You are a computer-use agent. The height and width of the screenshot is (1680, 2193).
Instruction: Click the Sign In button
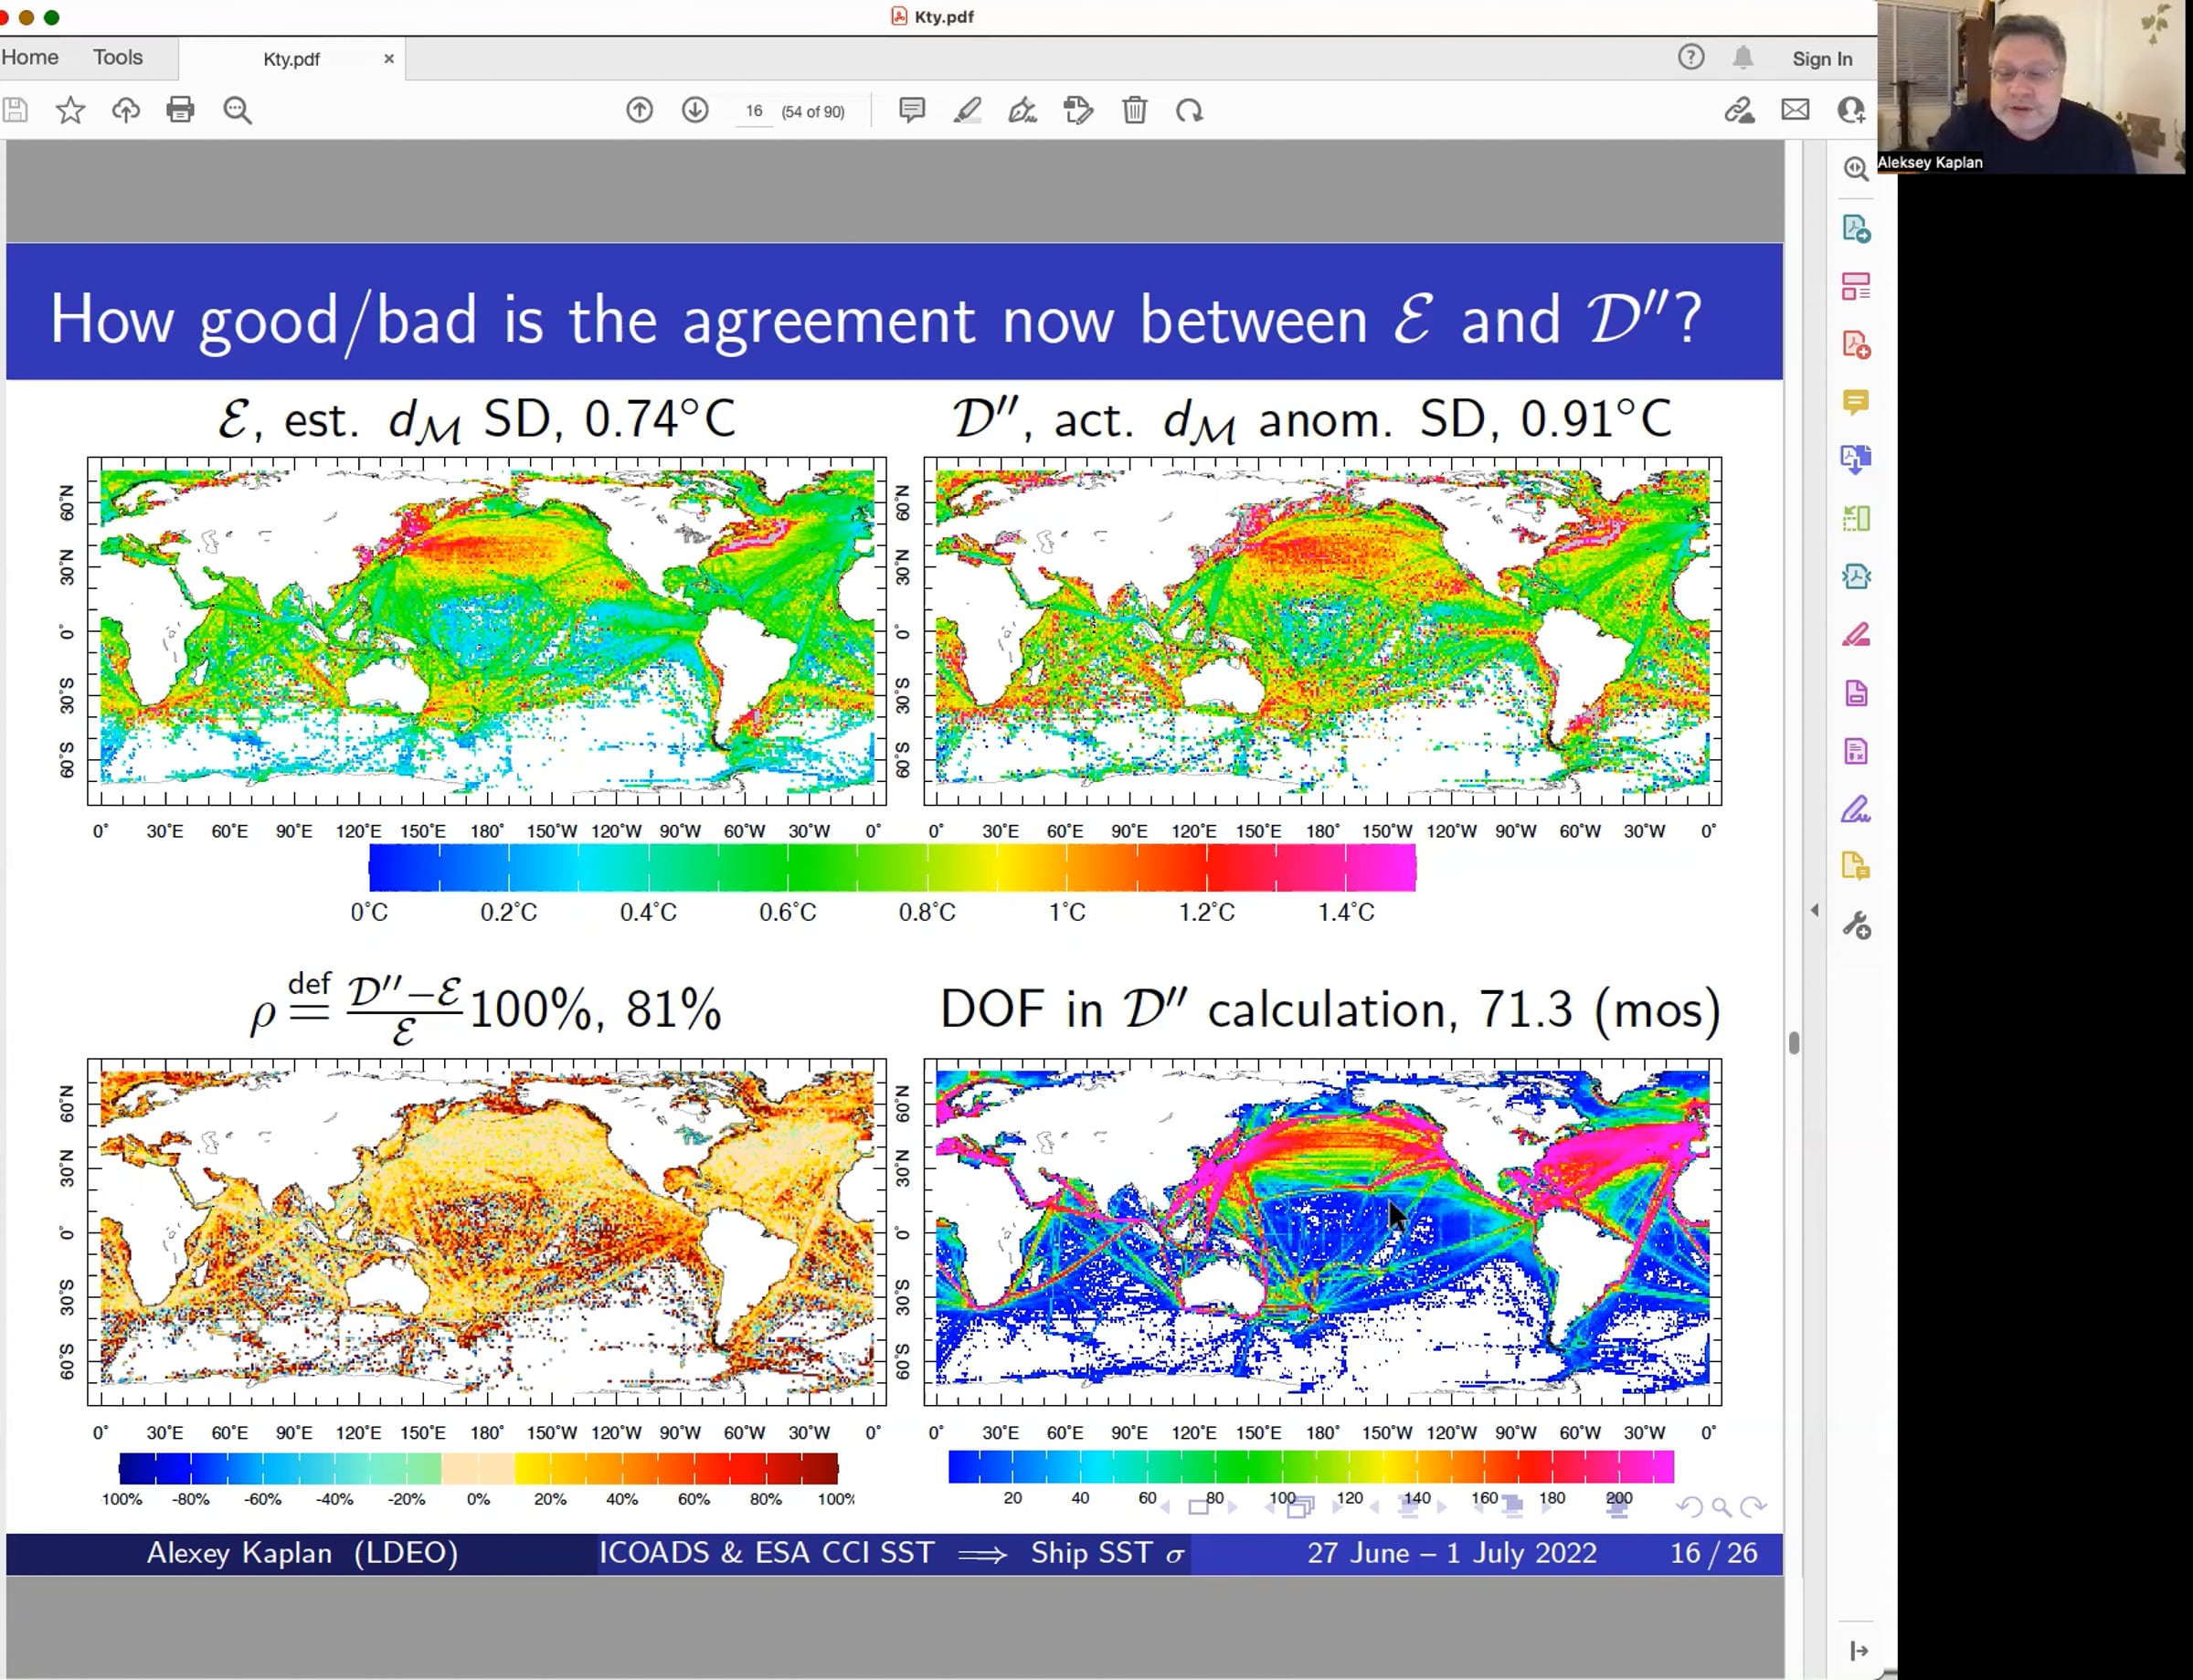tap(1822, 59)
